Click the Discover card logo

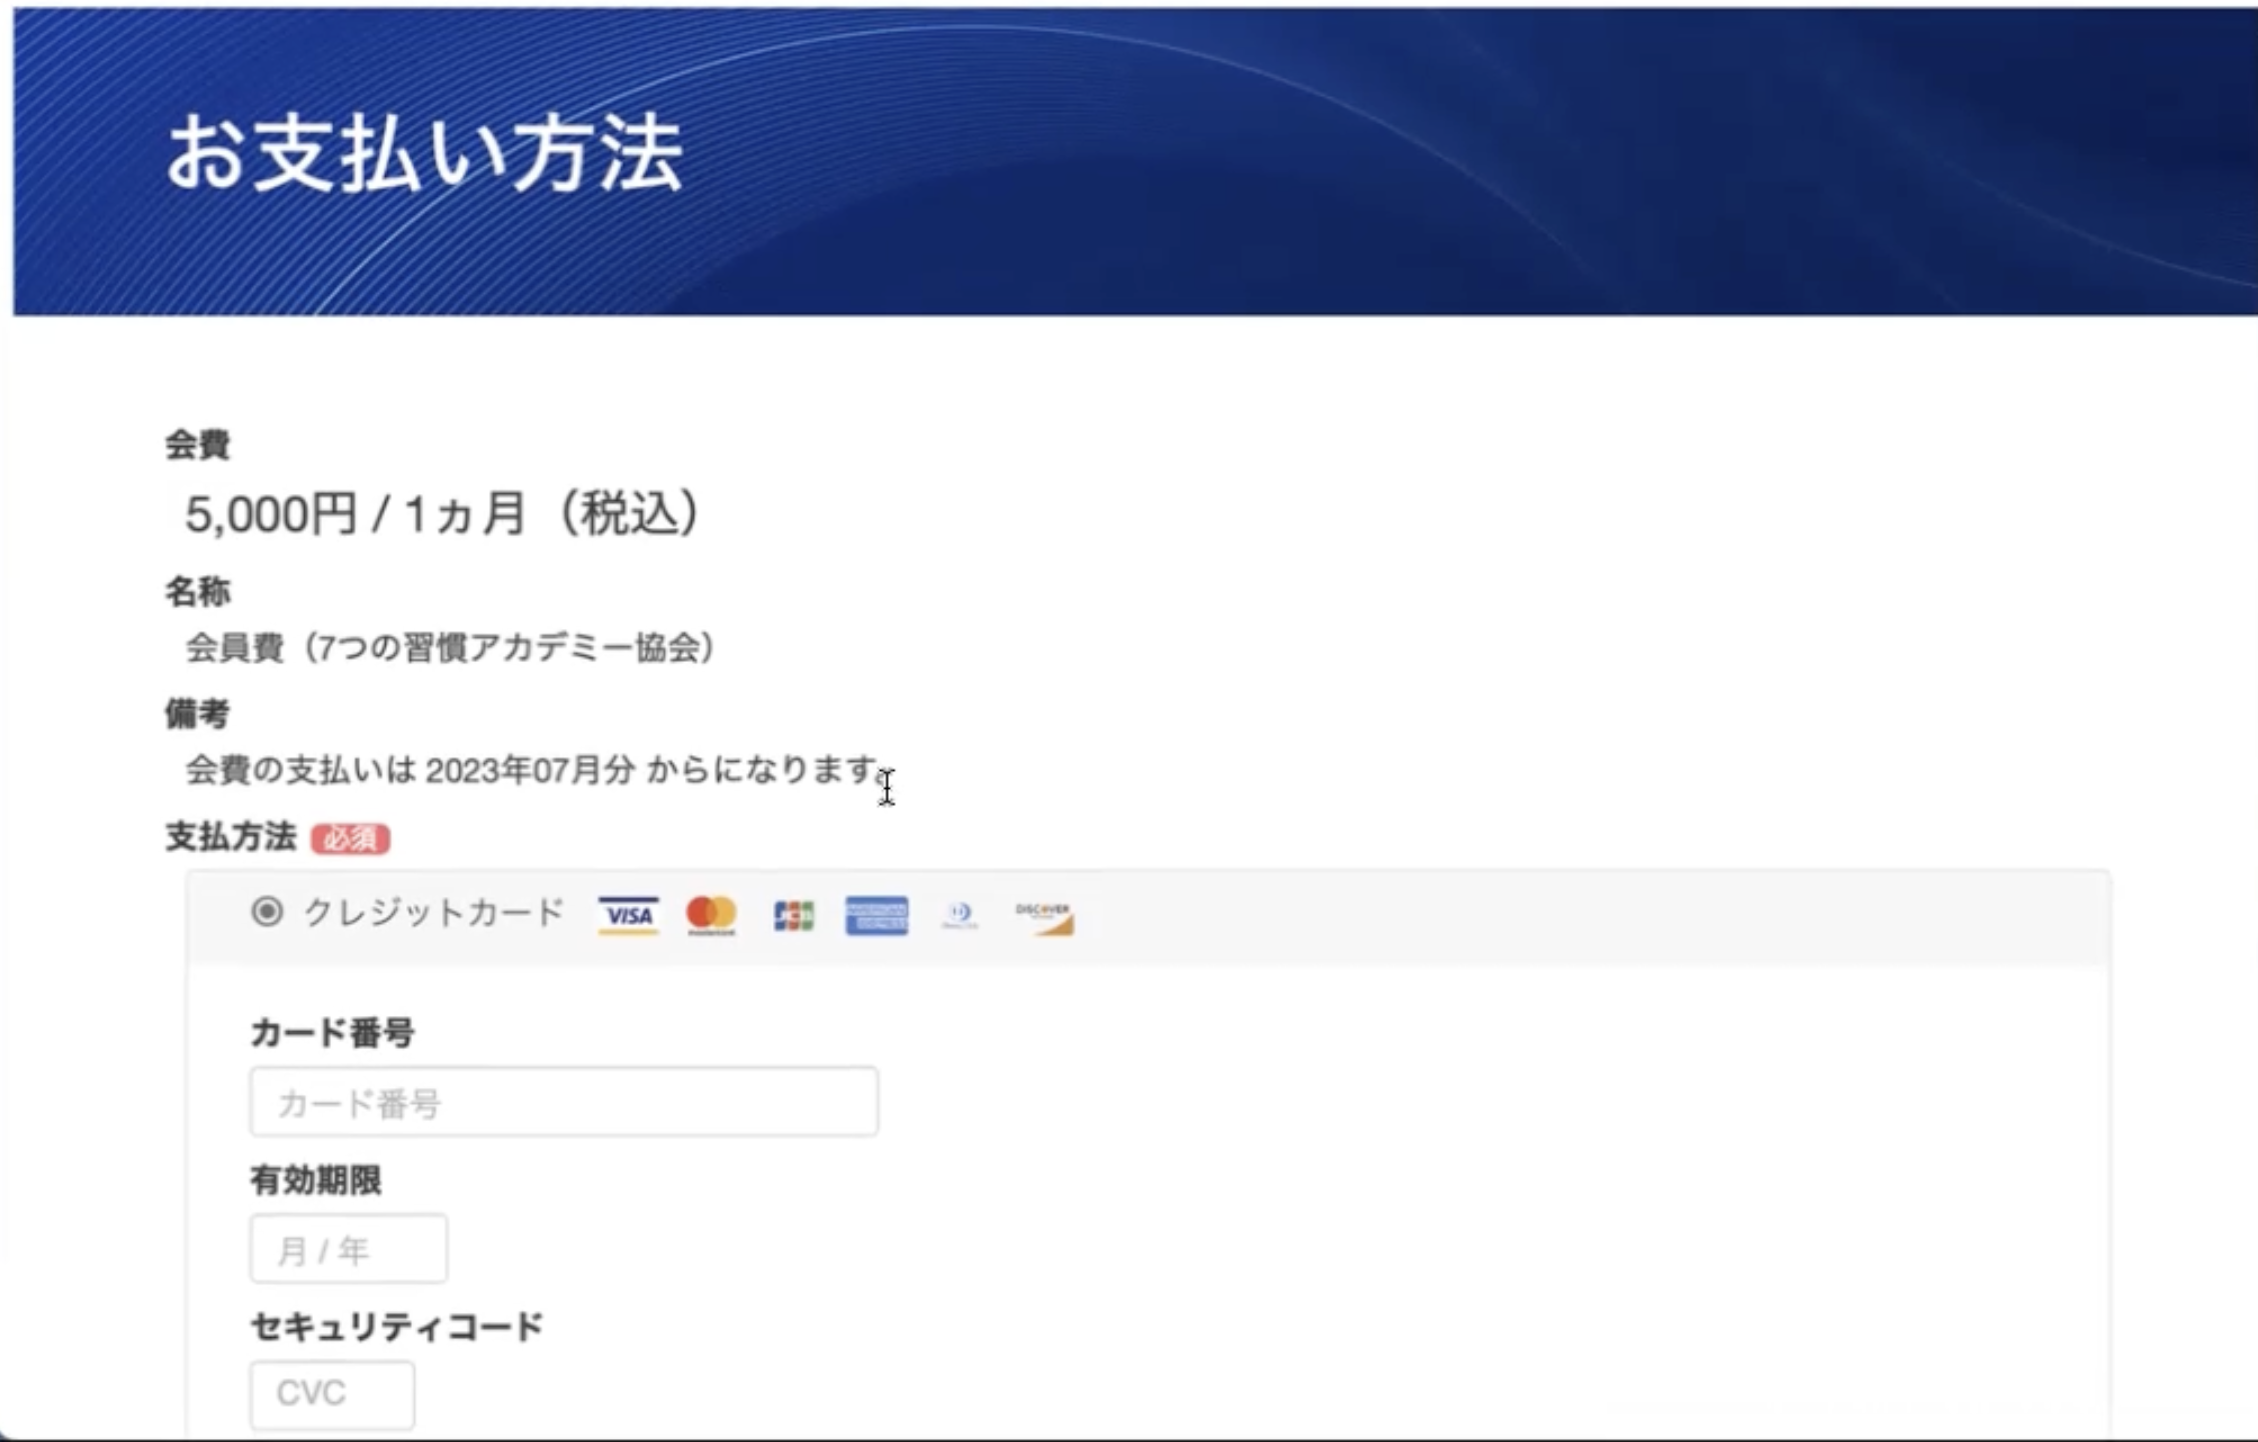click(x=1043, y=916)
